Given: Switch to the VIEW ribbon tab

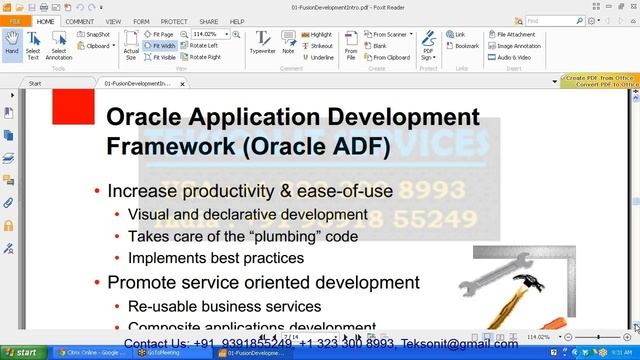Looking at the screenshot, I should (x=113, y=21).
